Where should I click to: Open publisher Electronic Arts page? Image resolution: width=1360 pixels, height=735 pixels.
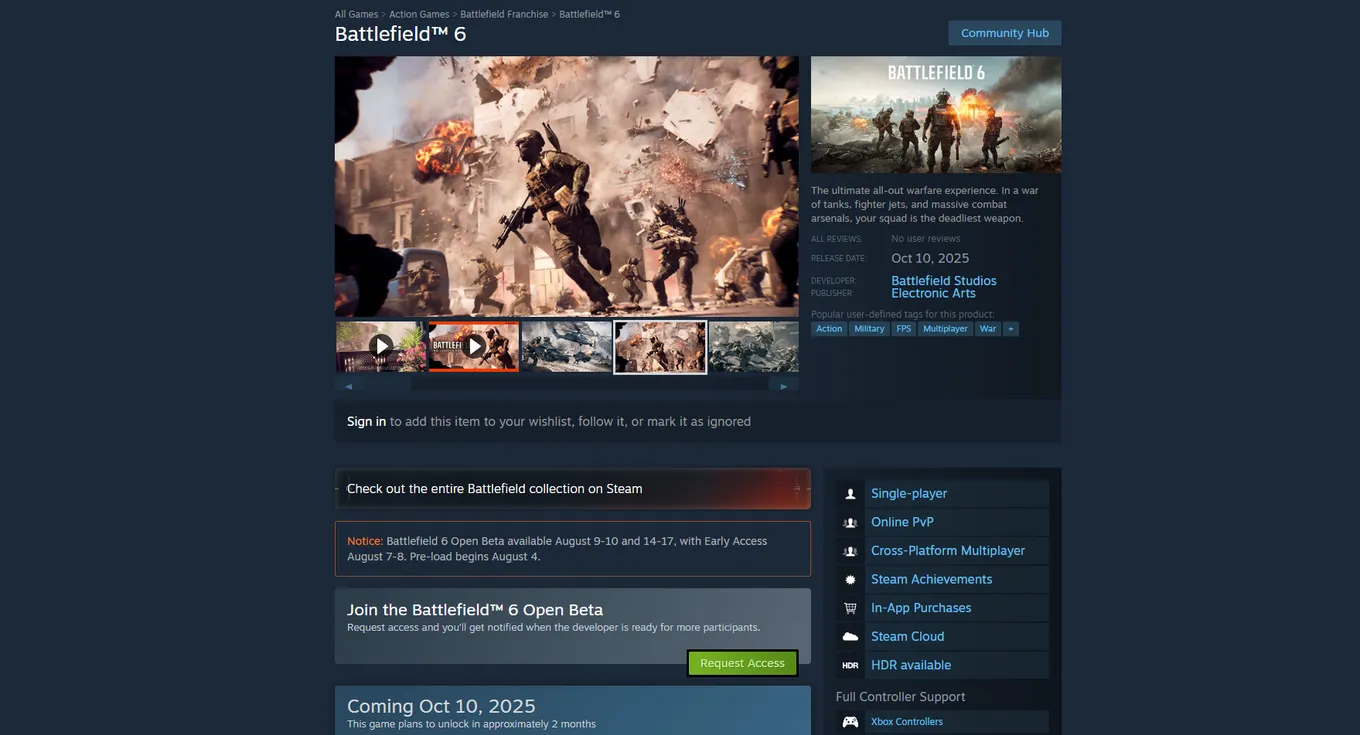coord(933,293)
